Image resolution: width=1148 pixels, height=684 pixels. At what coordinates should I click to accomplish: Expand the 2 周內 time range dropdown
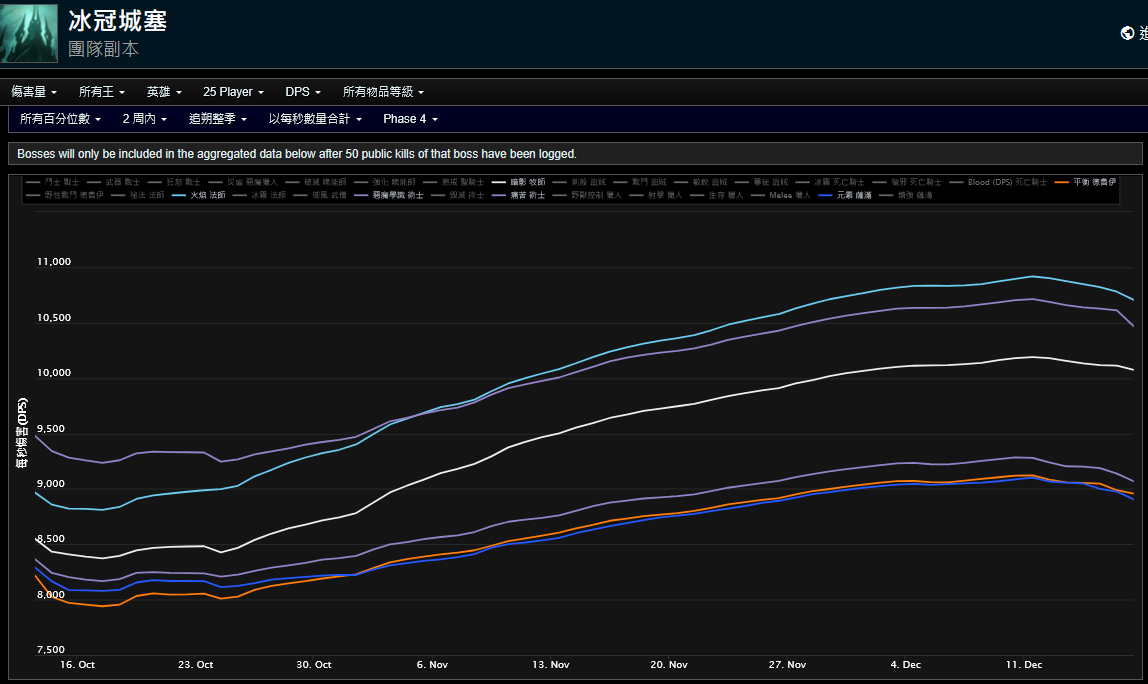point(144,119)
